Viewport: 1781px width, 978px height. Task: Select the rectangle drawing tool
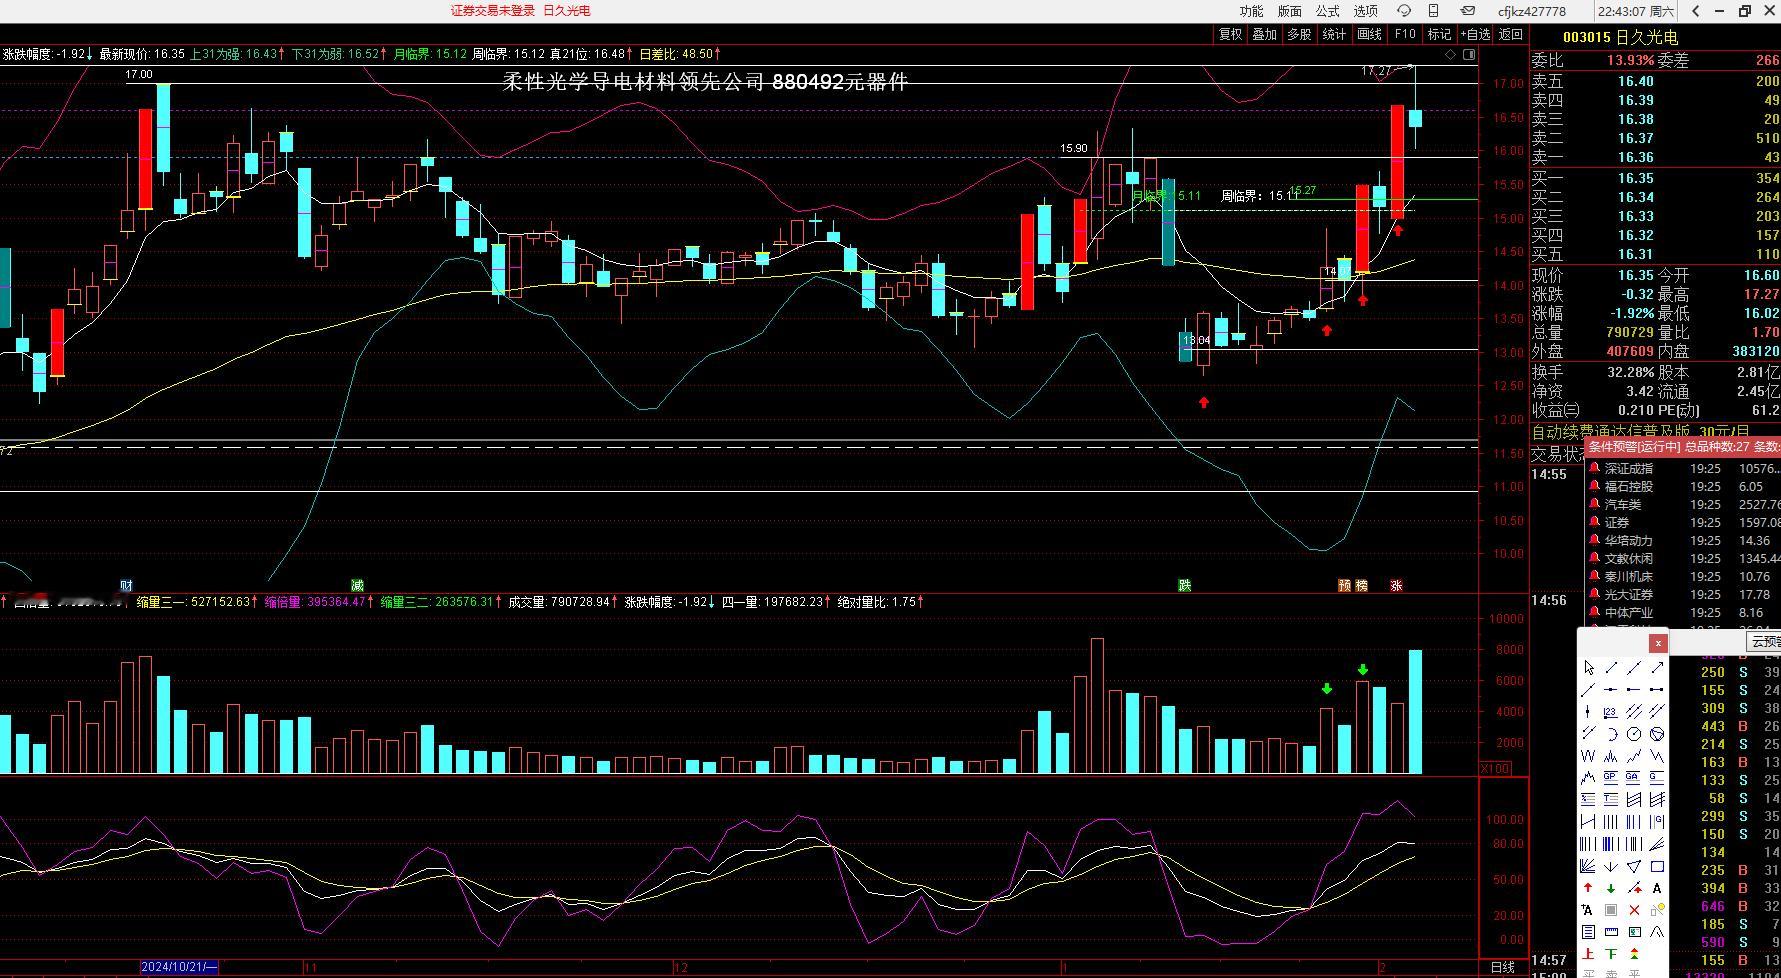1657,866
